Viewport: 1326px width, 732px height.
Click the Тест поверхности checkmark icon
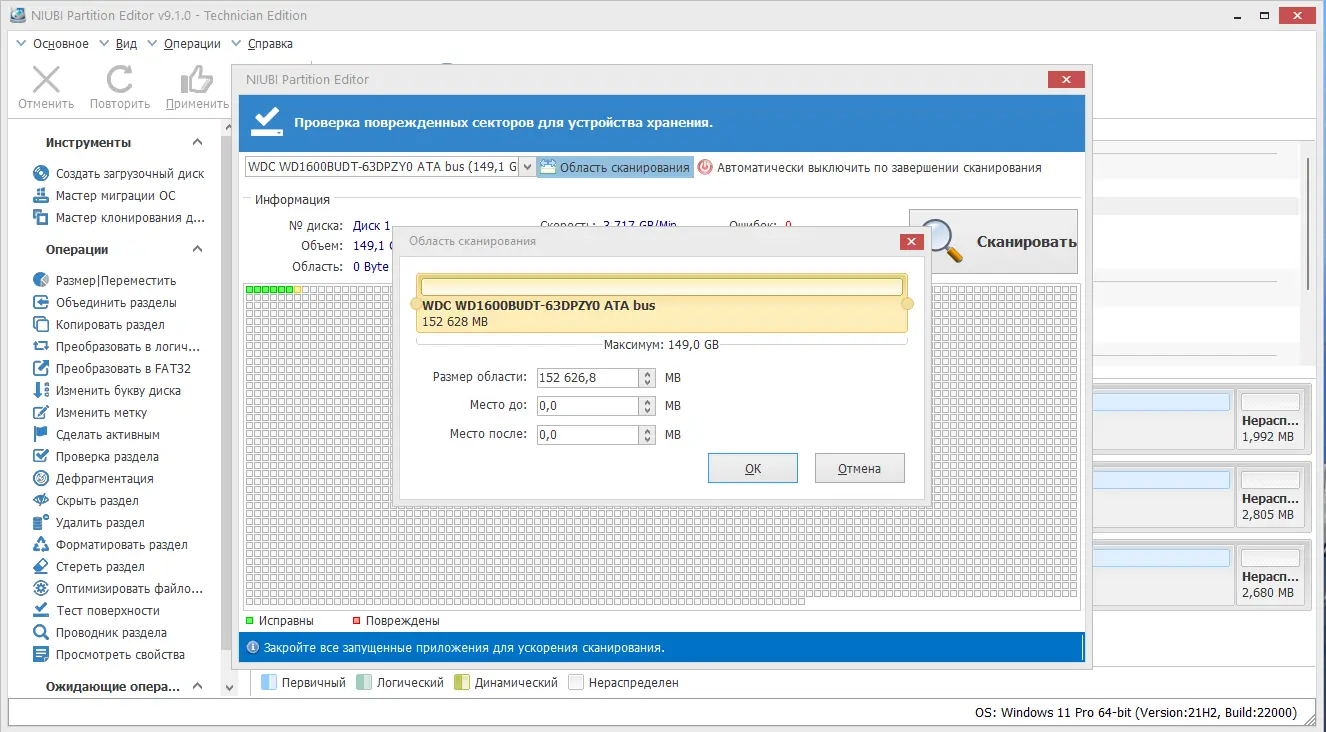coord(41,610)
